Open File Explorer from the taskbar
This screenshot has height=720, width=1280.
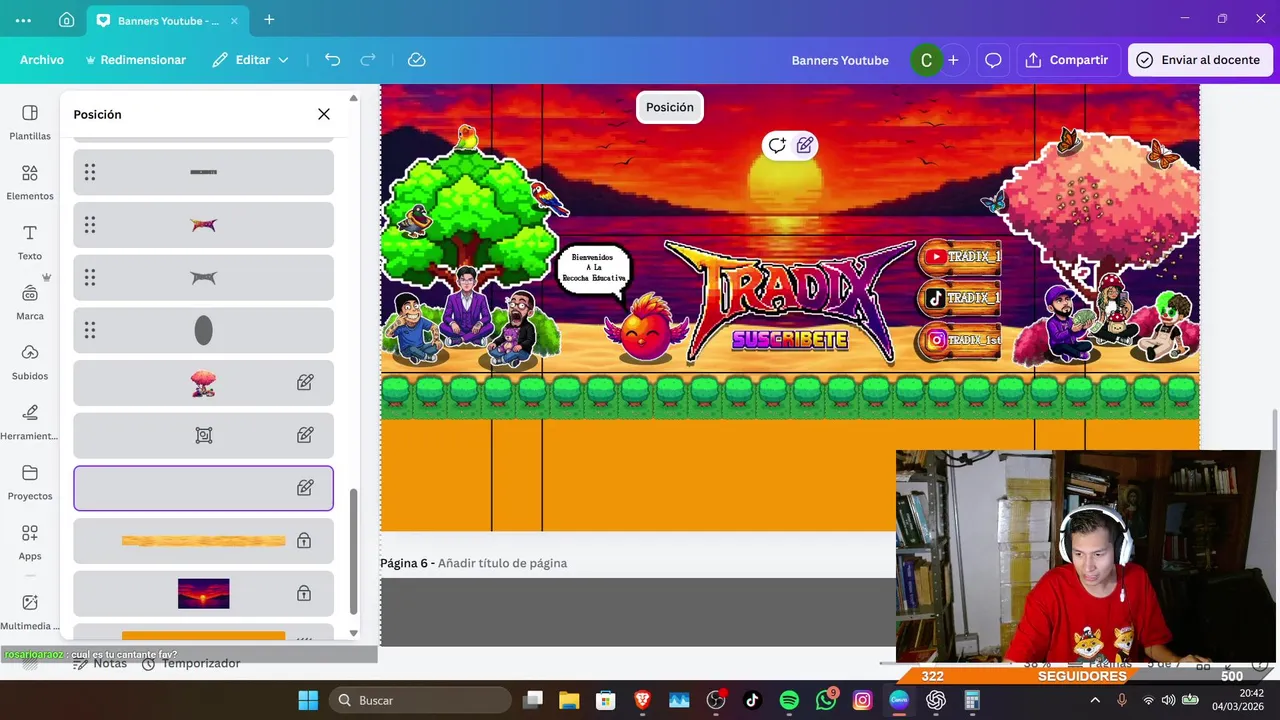tap(568, 700)
